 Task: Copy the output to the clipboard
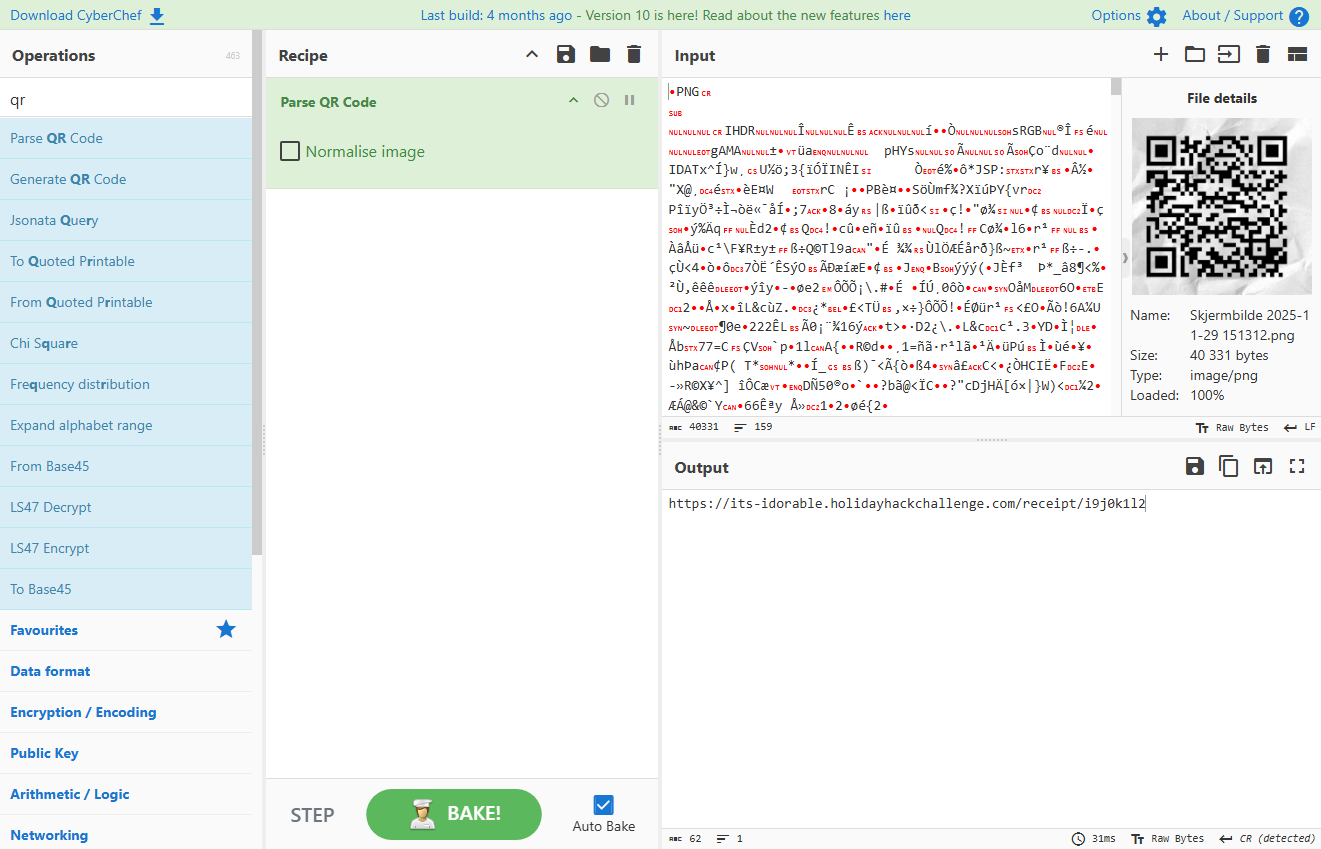1229,466
